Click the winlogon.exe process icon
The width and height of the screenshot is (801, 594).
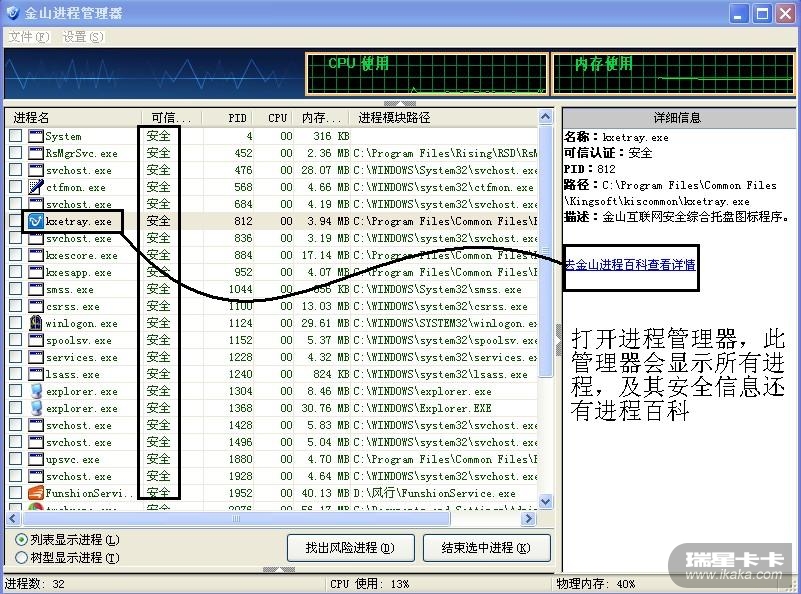click(x=36, y=323)
